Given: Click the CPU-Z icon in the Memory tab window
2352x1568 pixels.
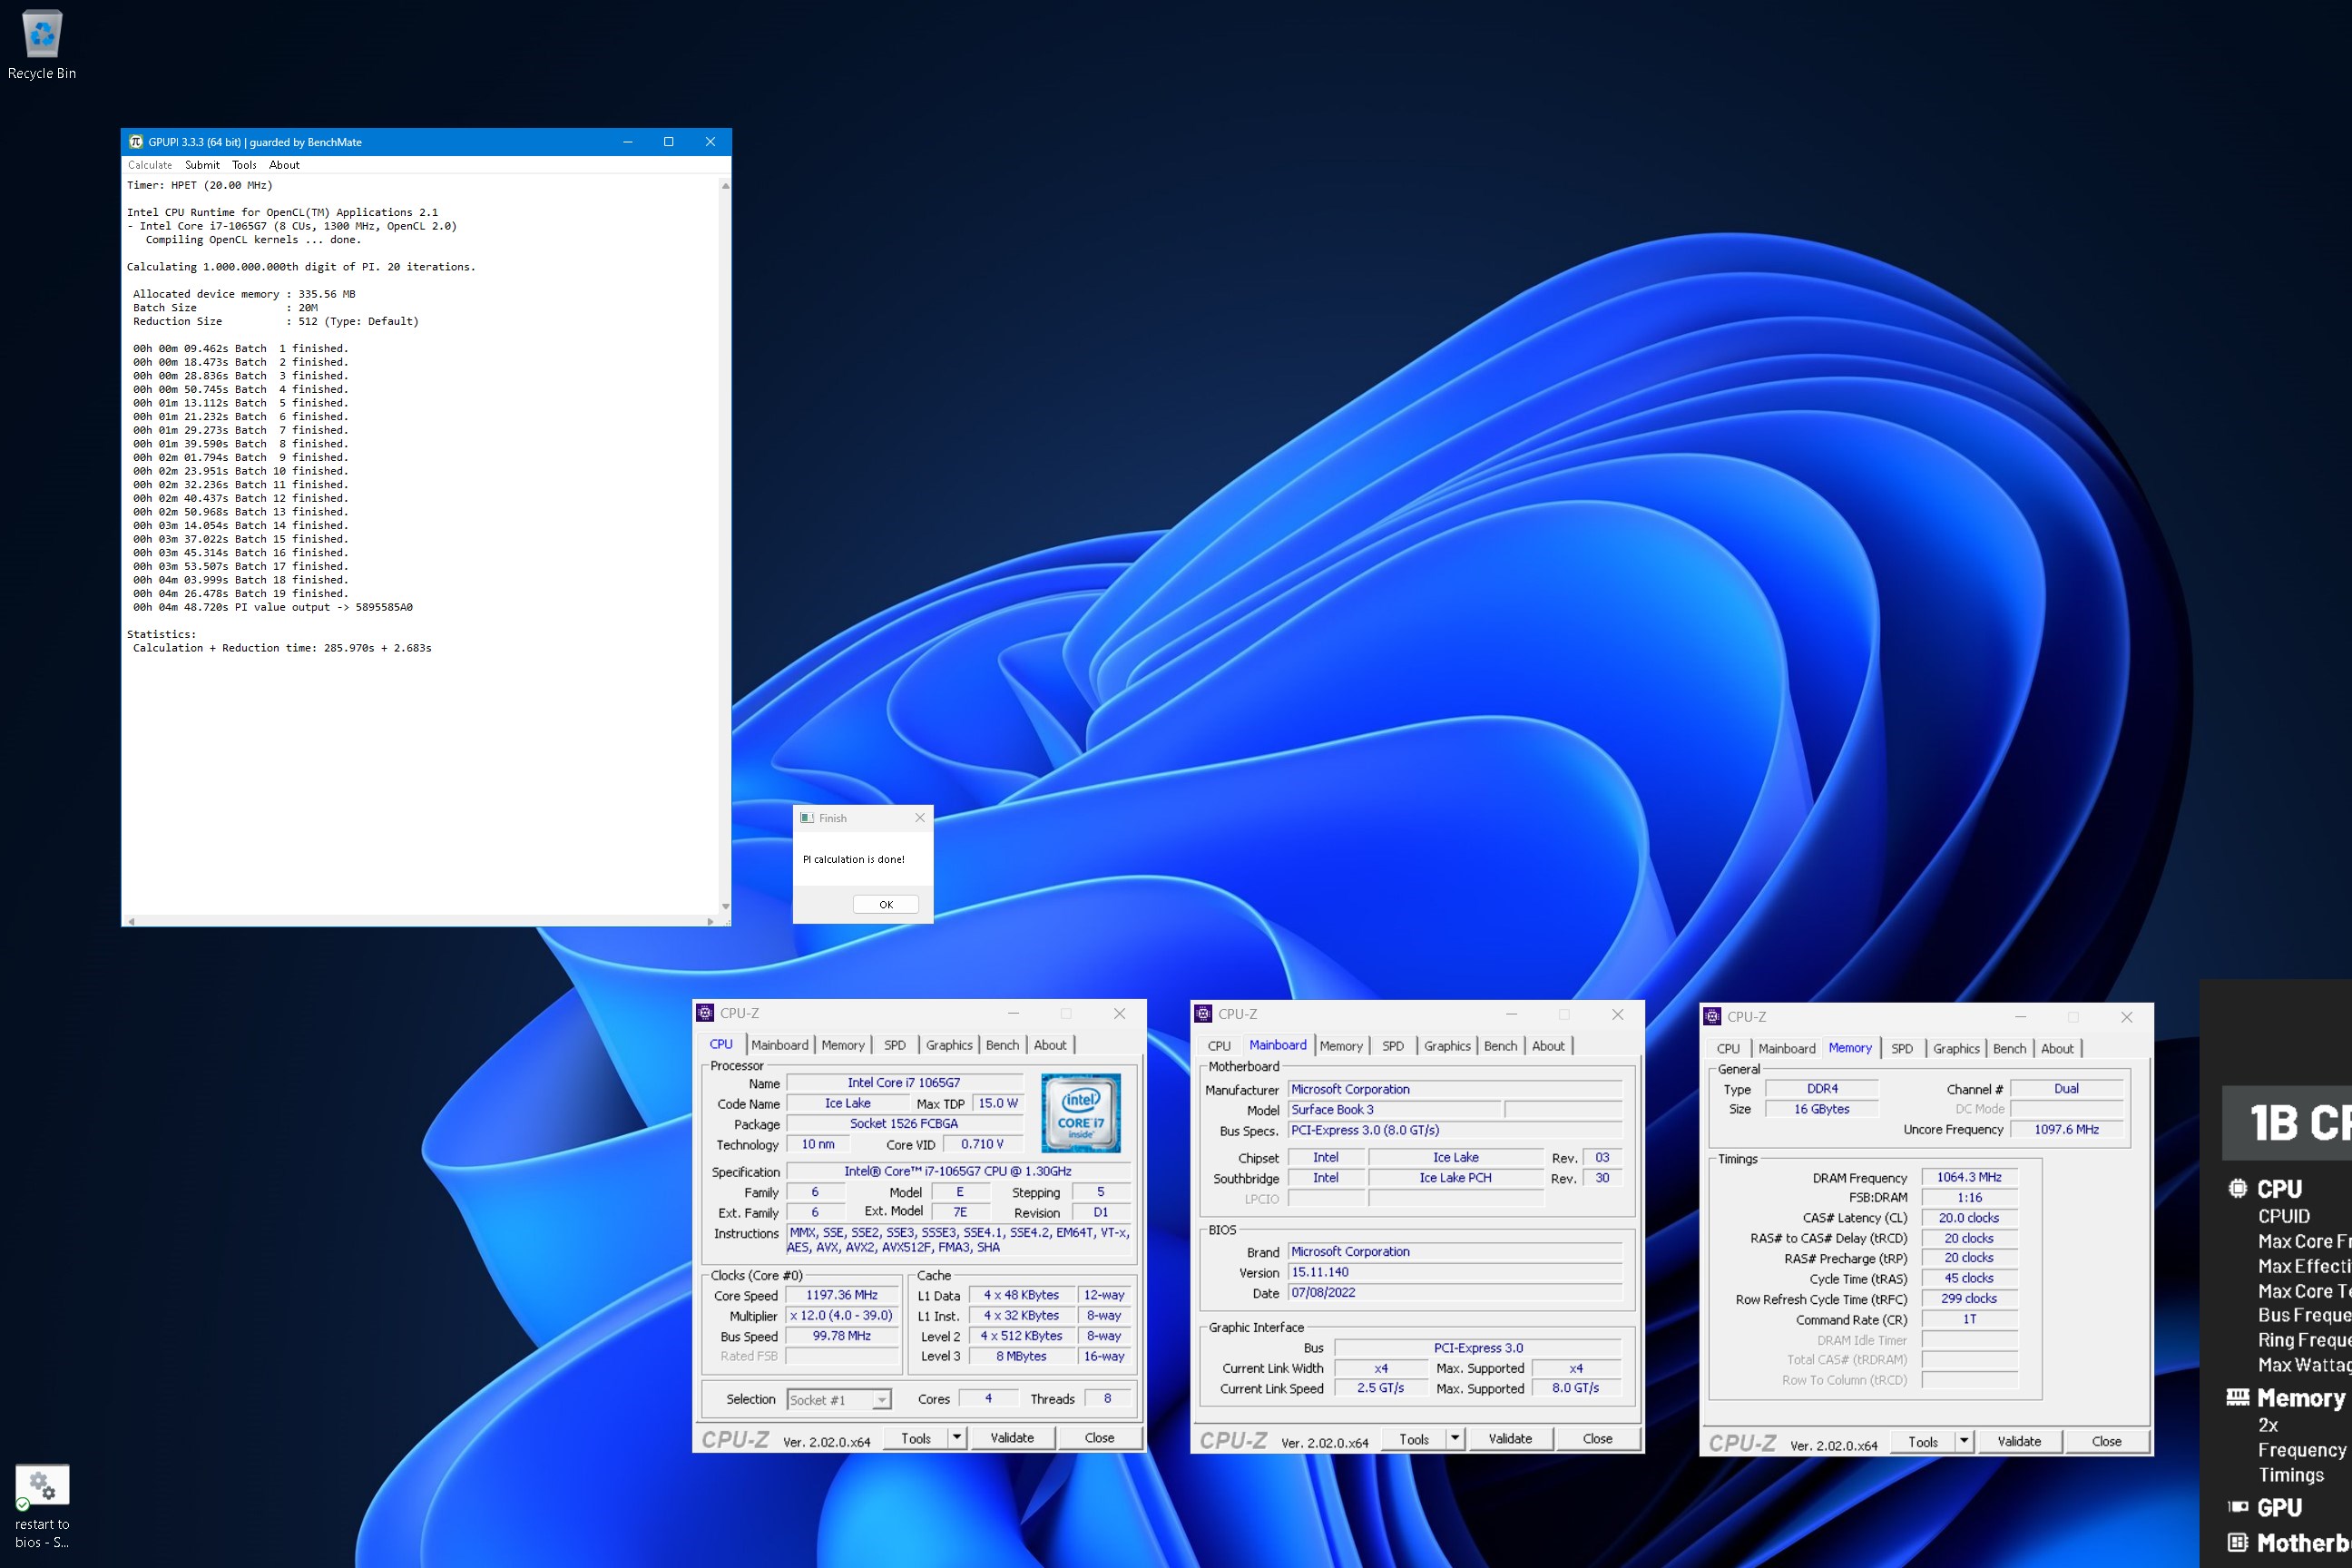Looking at the screenshot, I should pos(1712,1016).
